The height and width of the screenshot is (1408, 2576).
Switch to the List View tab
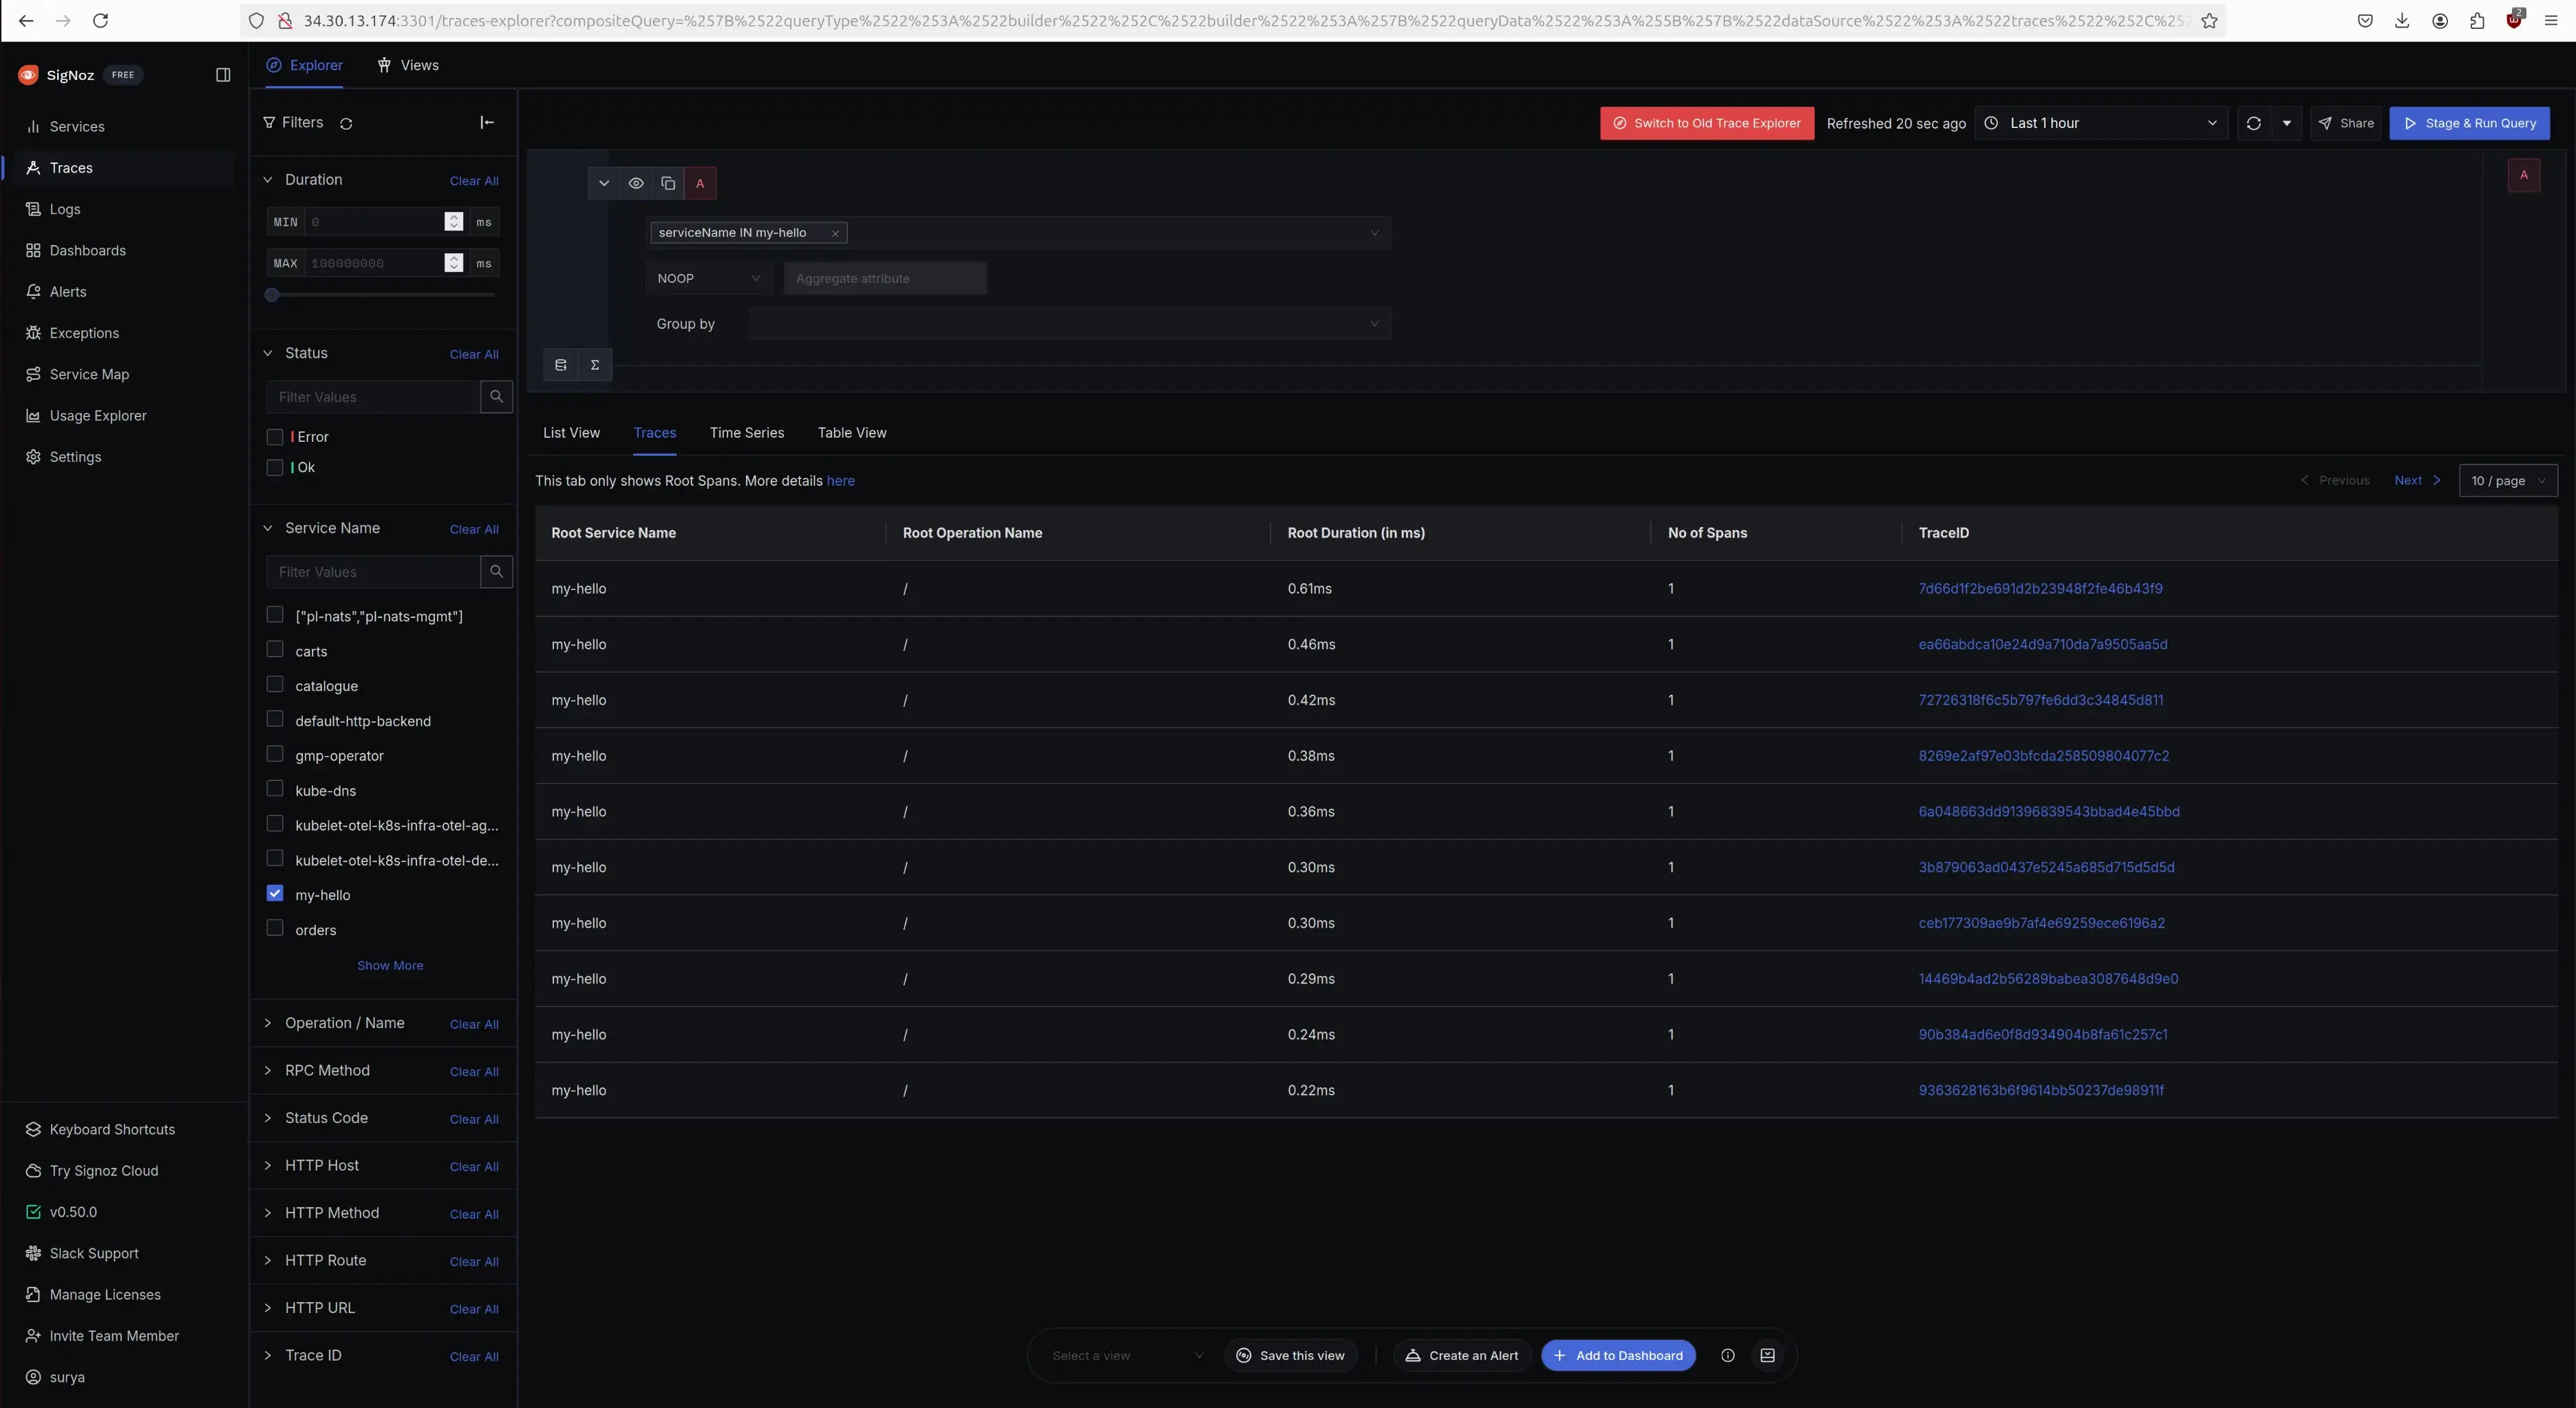click(x=571, y=433)
